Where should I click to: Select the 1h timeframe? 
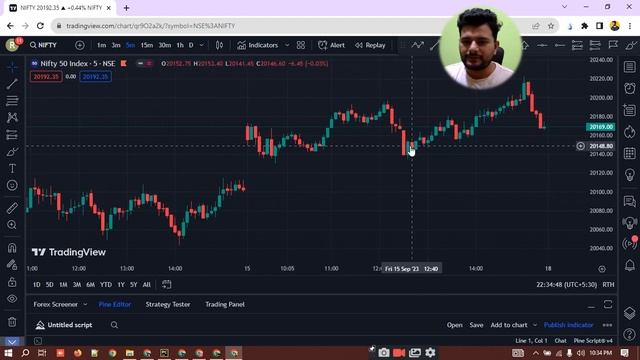tap(180, 45)
